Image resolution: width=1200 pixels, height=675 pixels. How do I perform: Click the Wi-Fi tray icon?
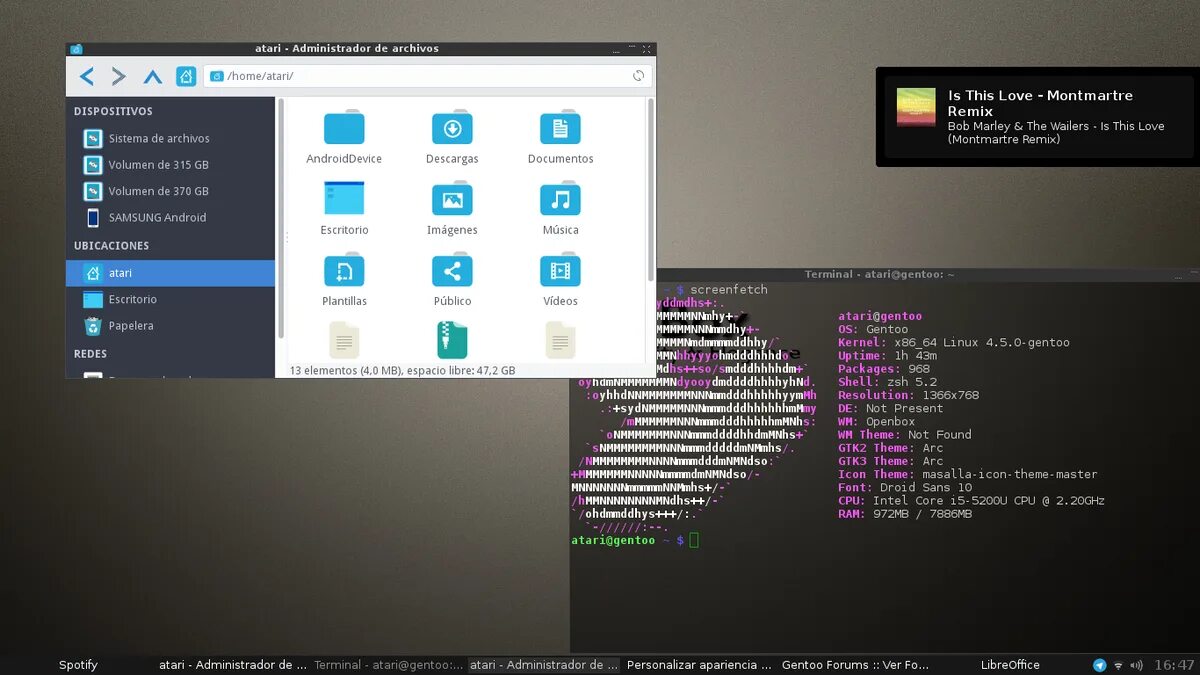tap(1118, 665)
